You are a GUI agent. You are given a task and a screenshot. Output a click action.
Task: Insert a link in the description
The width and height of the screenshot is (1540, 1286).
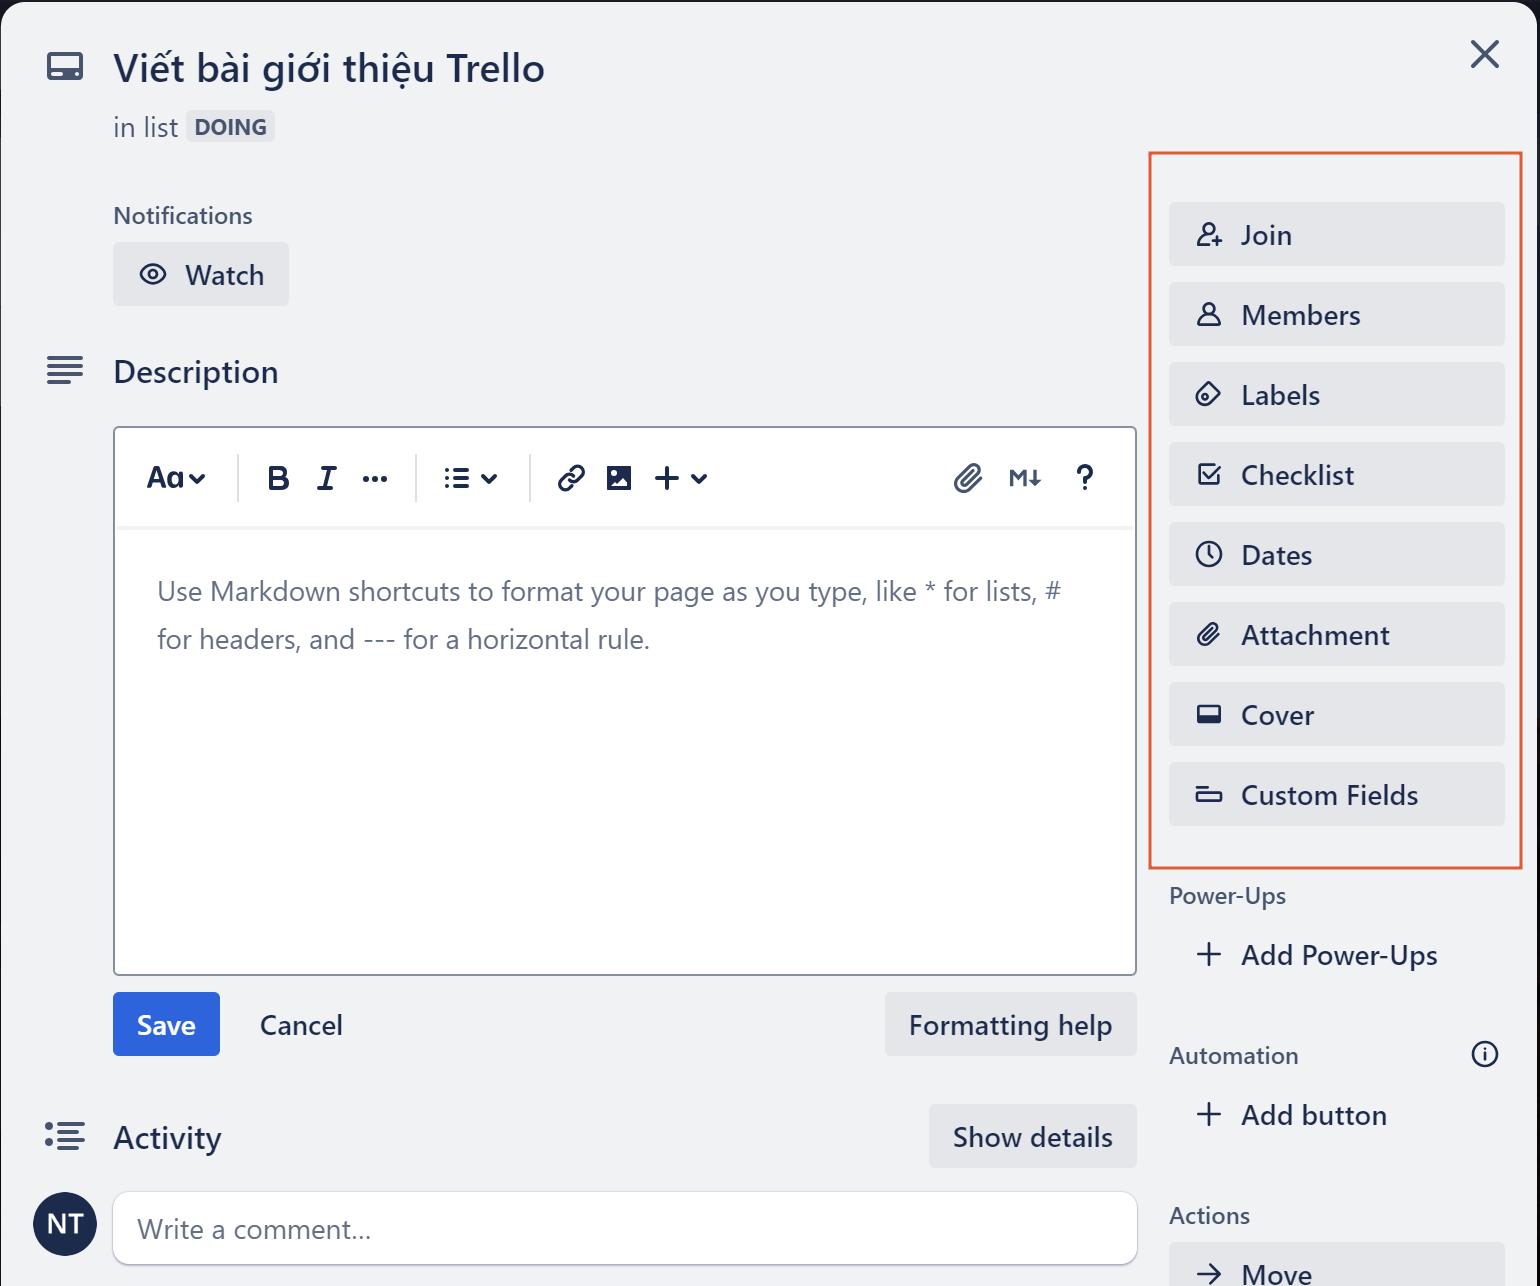pyautogui.click(x=571, y=478)
